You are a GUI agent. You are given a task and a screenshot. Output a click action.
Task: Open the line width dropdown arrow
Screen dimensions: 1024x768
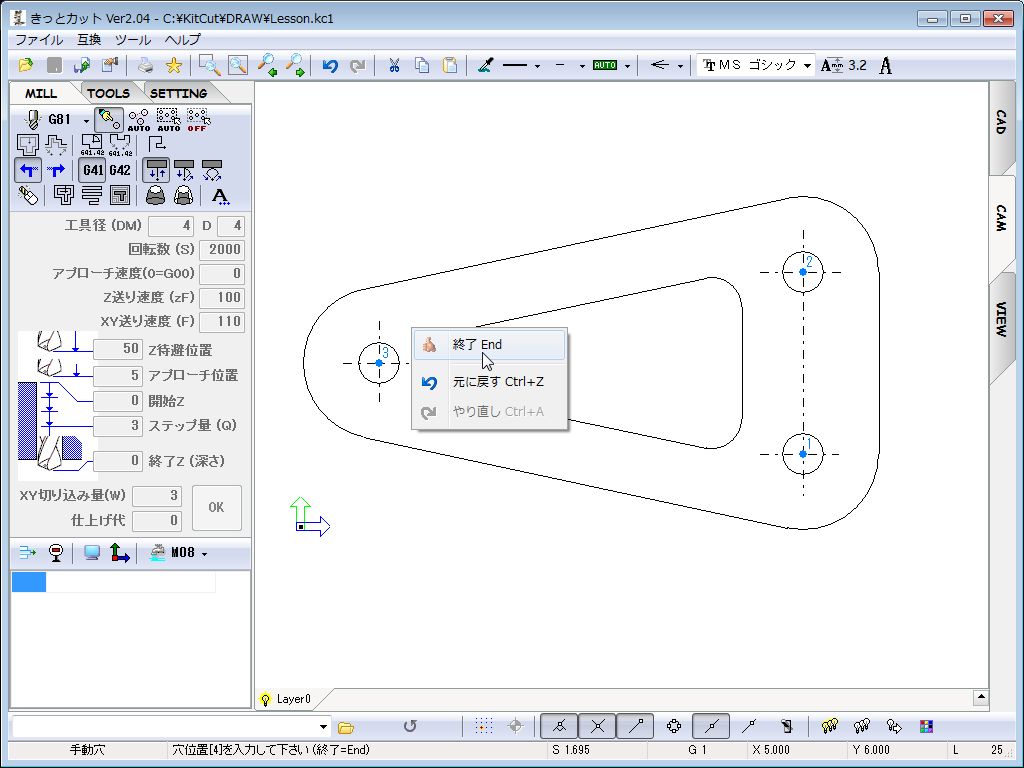tap(582, 66)
